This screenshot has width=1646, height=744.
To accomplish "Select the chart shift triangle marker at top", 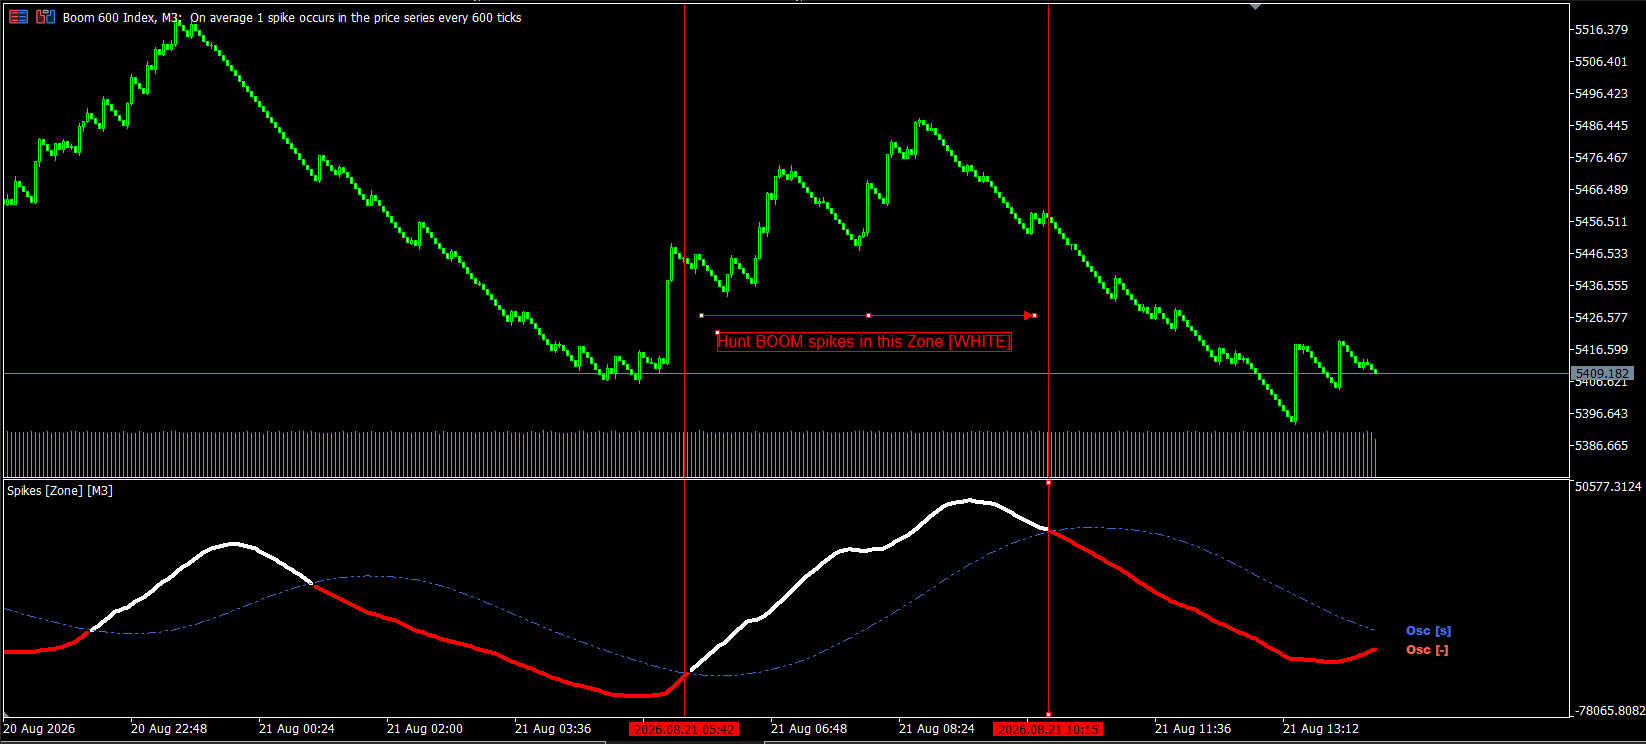I will click(1256, 7).
